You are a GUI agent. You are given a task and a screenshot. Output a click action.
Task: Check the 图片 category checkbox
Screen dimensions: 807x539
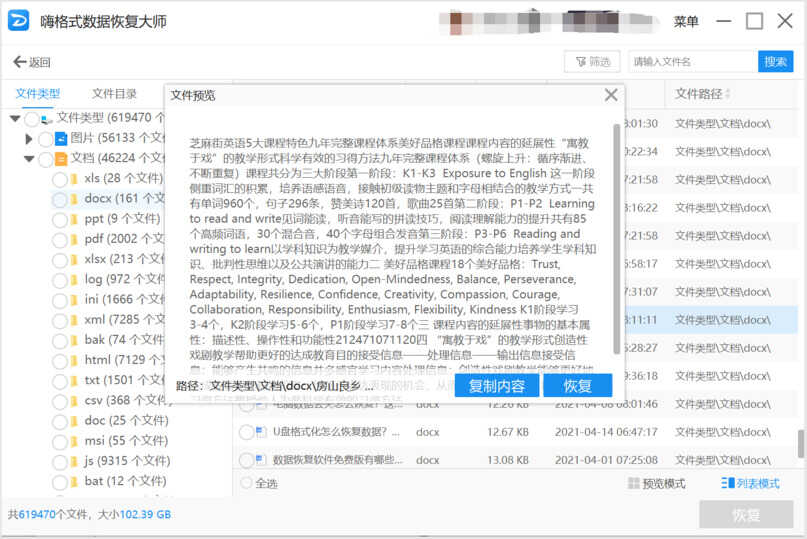(x=46, y=139)
